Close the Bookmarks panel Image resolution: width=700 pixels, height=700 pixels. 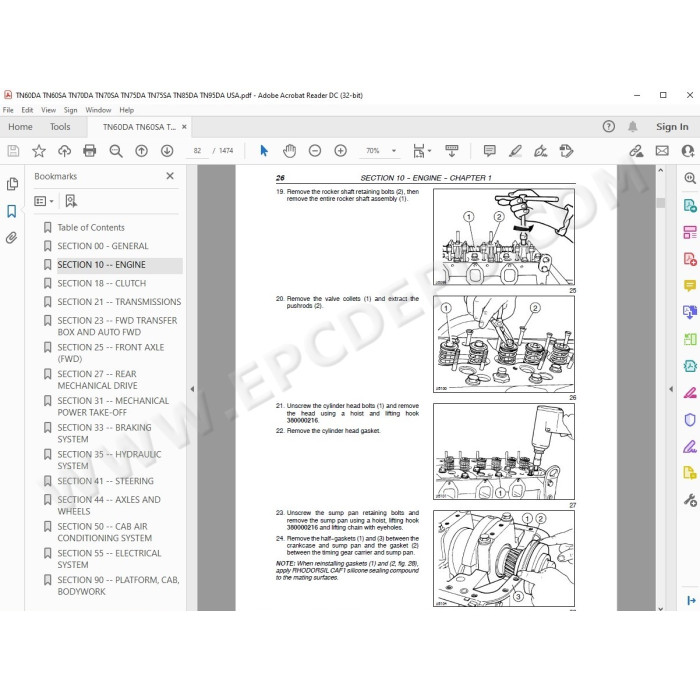coord(170,176)
